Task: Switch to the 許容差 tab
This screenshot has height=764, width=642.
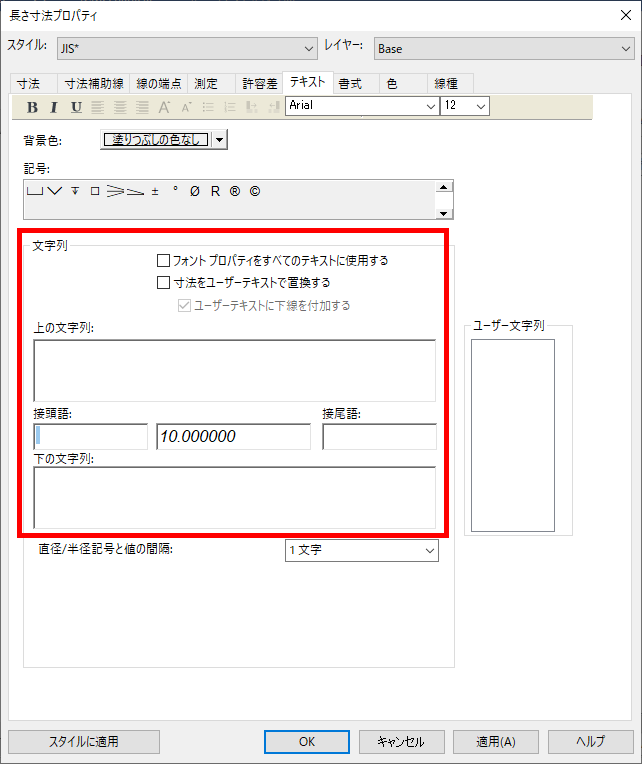Action: click(x=260, y=84)
